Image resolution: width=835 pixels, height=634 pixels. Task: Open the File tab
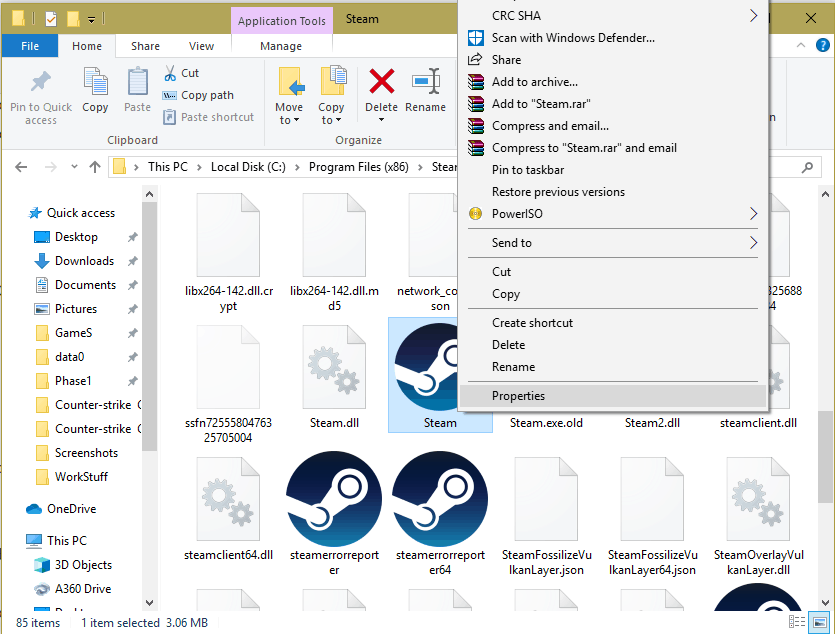[30, 46]
